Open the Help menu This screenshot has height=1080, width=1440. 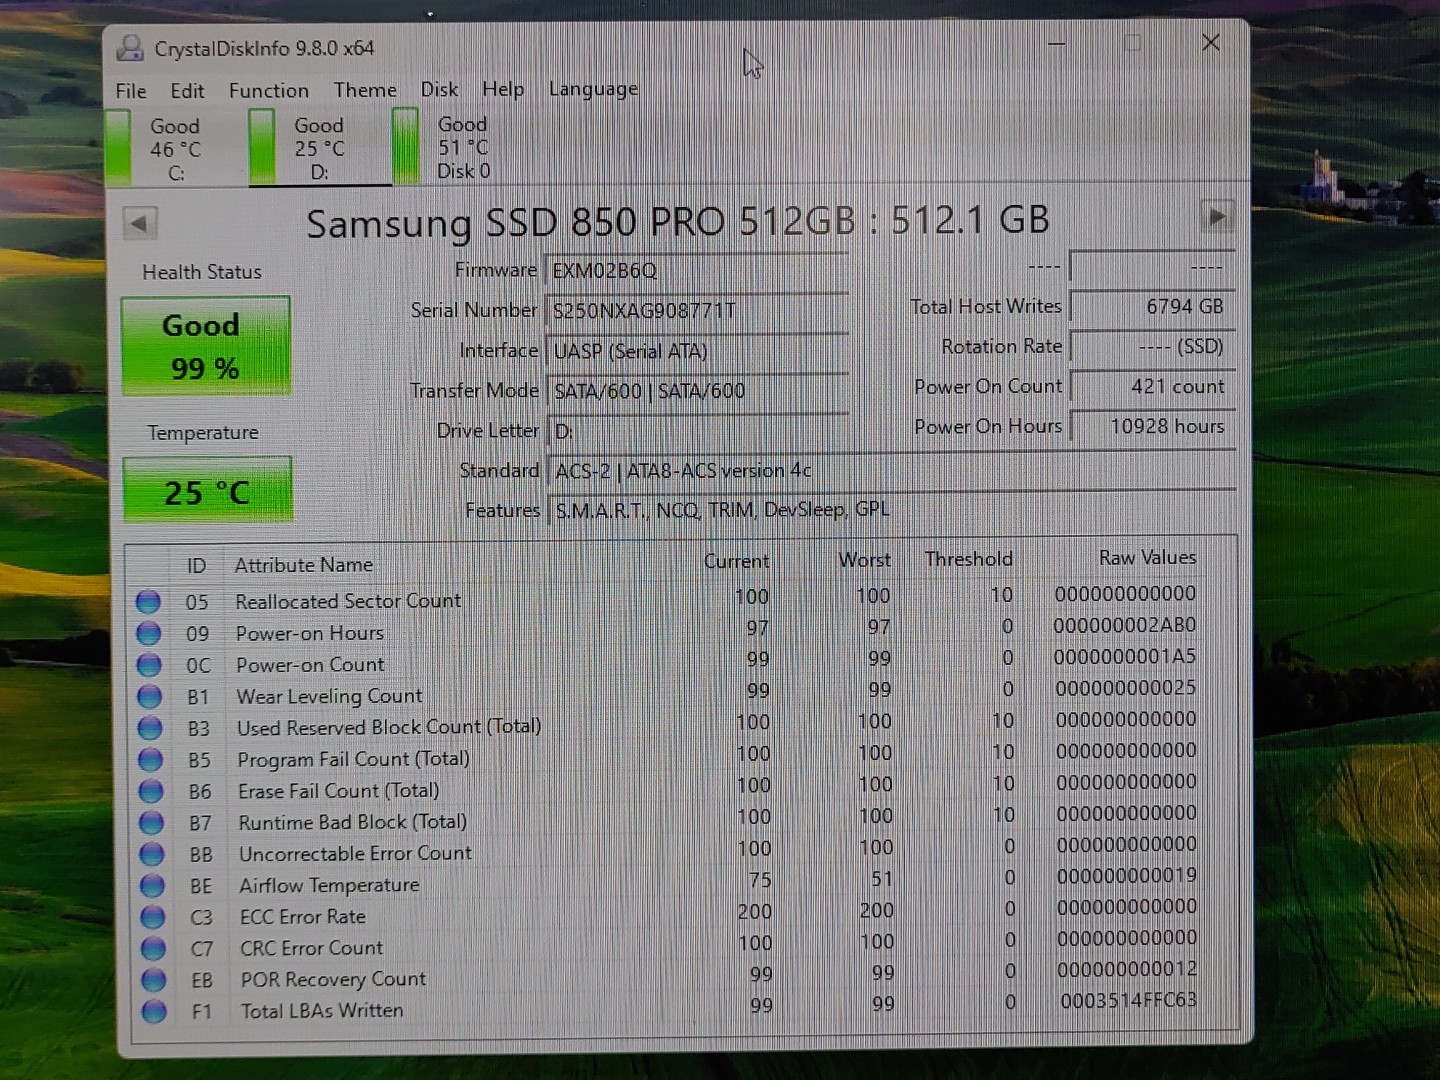[x=503, y=89]
